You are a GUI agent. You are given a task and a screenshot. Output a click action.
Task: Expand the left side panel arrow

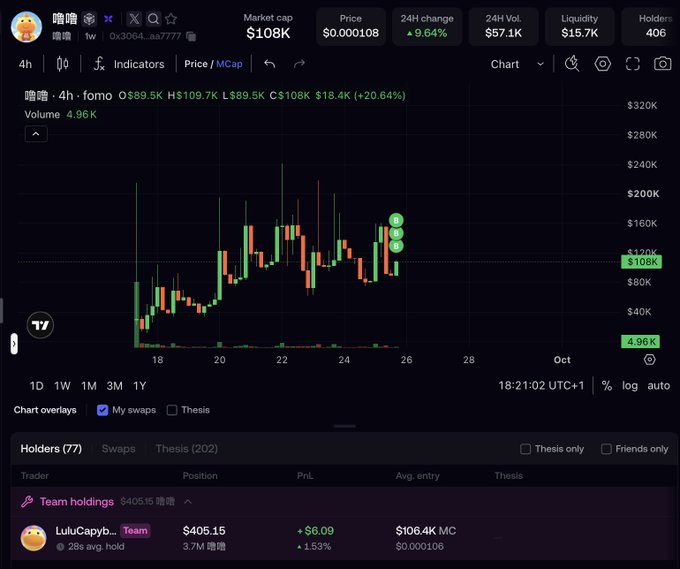click(14, 344)
